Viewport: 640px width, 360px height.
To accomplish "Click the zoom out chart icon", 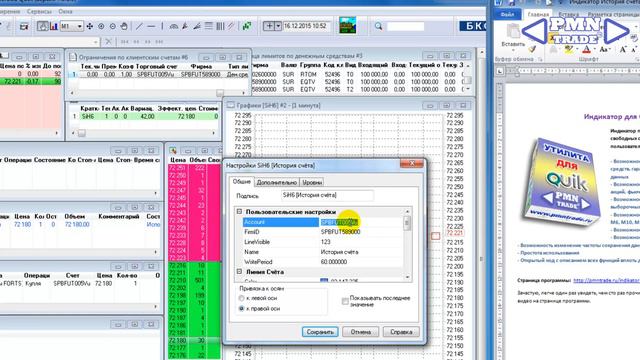I will pyautogui.click(x=112, y=26).
